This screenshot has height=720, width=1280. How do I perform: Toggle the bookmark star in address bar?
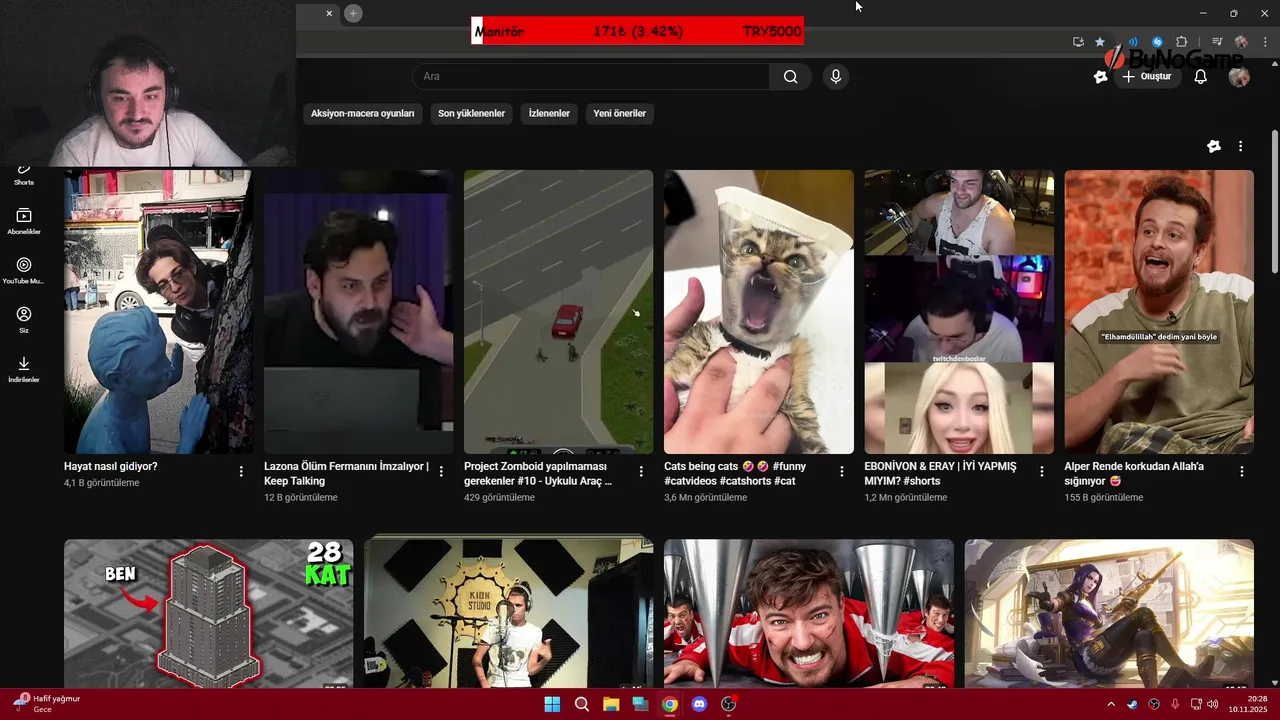click(x=1100, y=42)
